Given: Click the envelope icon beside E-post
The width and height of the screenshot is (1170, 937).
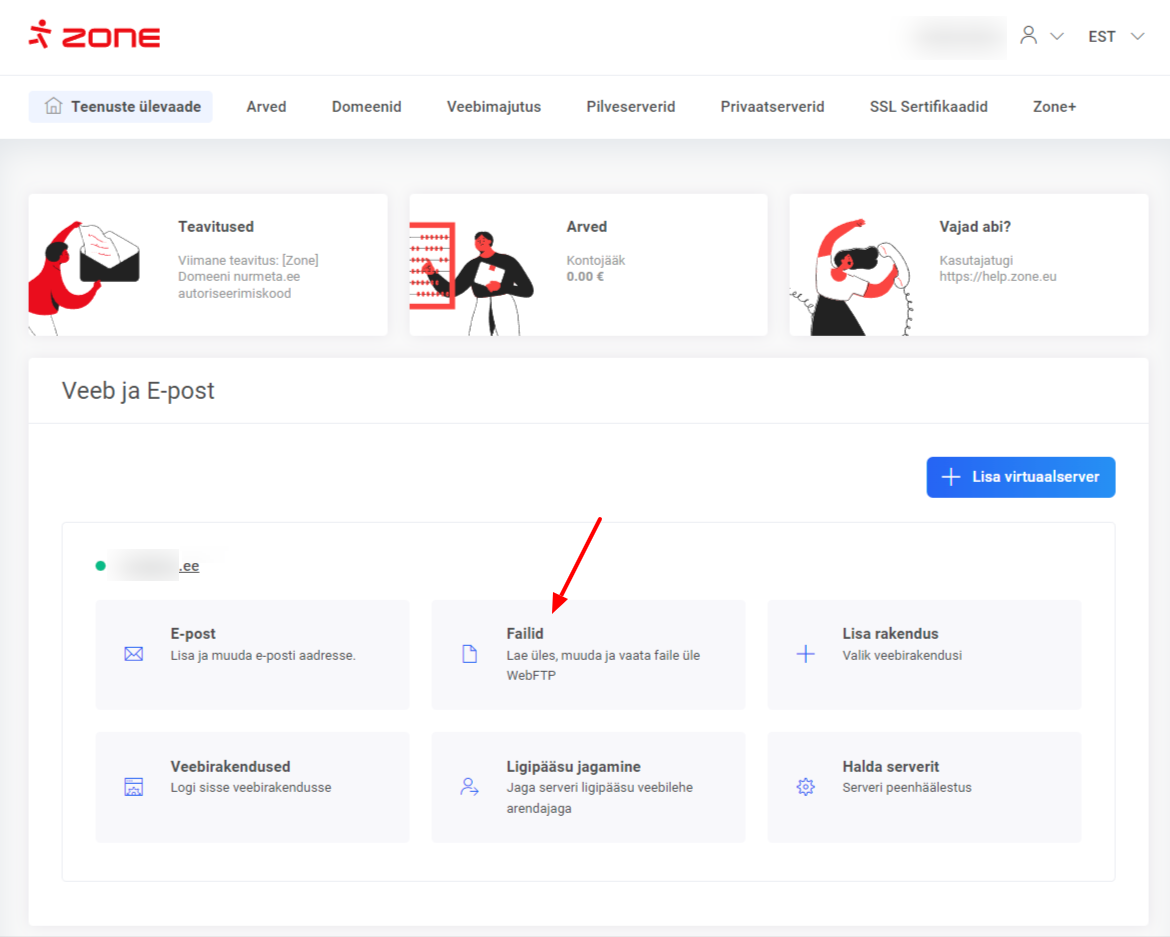Looking at the screenshot, I should (x=134, y=654).
